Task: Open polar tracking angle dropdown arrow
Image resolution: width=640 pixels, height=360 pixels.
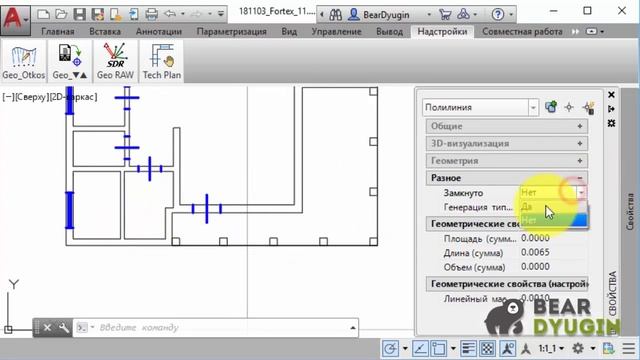Action: point(405,349)
